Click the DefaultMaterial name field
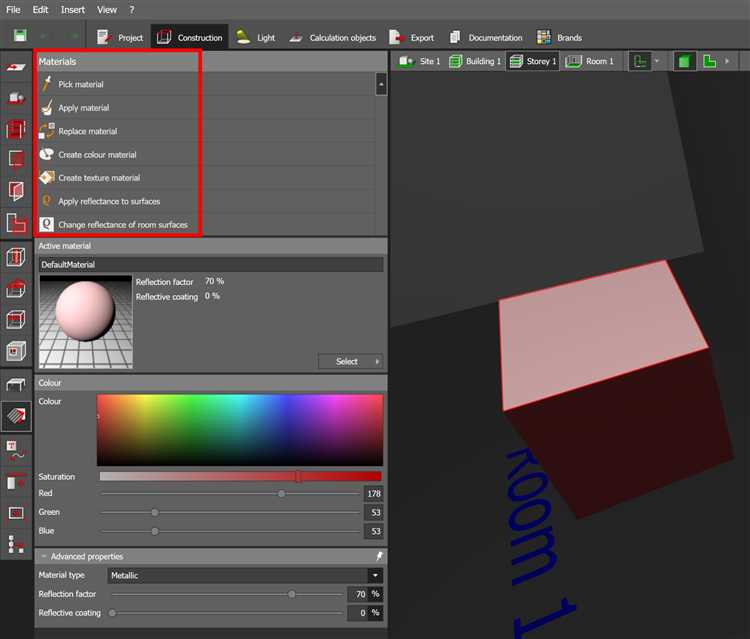Image resolution: width=750 pixels, height=639 pixels. click(211, 264)
